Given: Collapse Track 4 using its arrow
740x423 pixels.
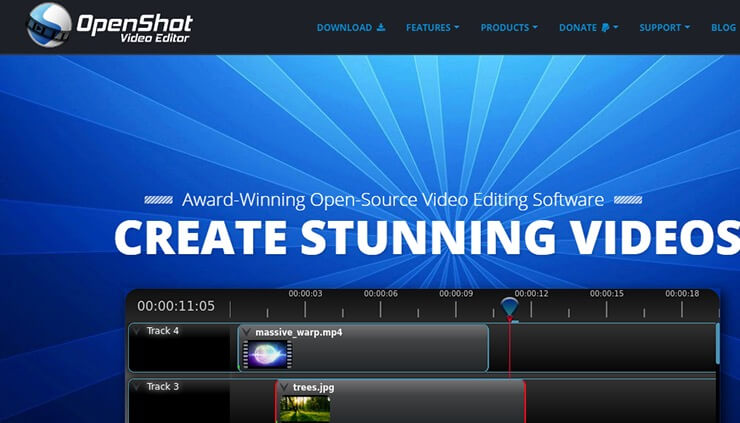Looking at the screenshot, I should click(x=137, y=331).
